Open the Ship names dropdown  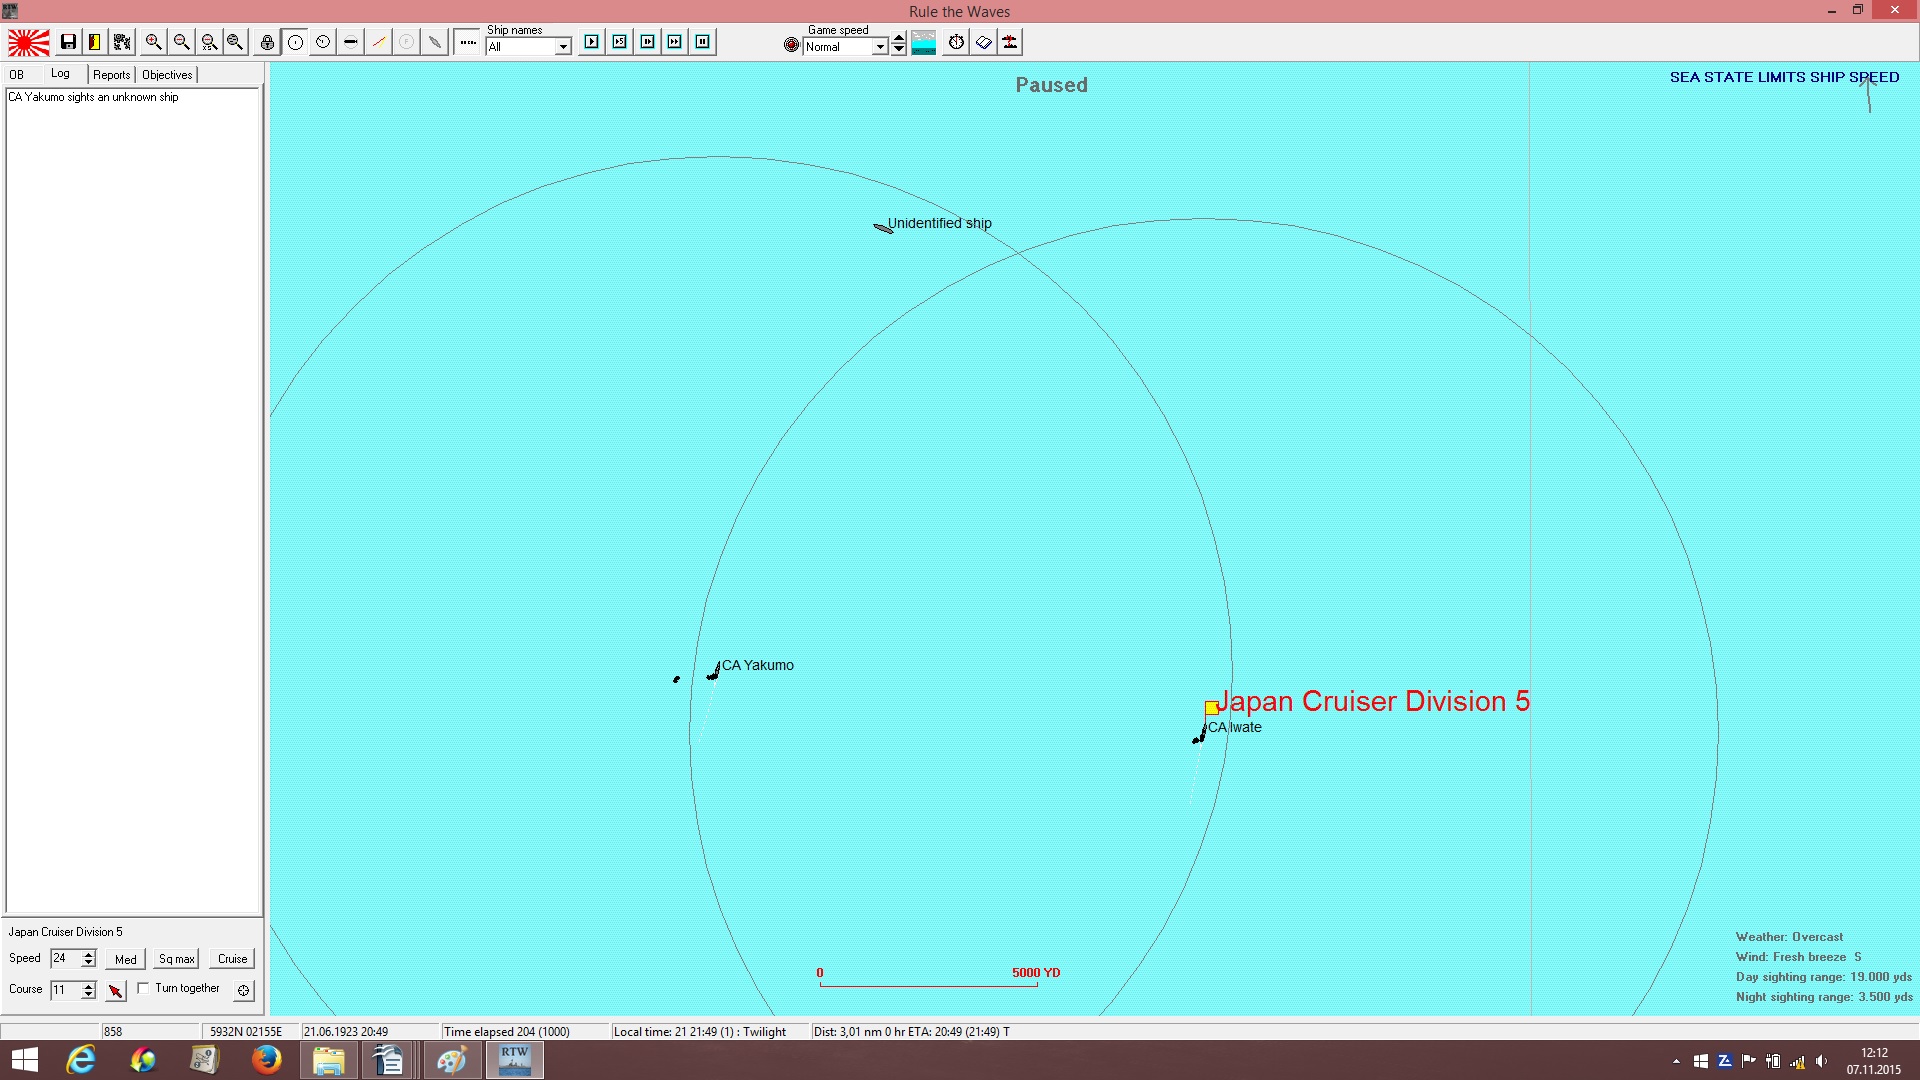tap(563, 47)
